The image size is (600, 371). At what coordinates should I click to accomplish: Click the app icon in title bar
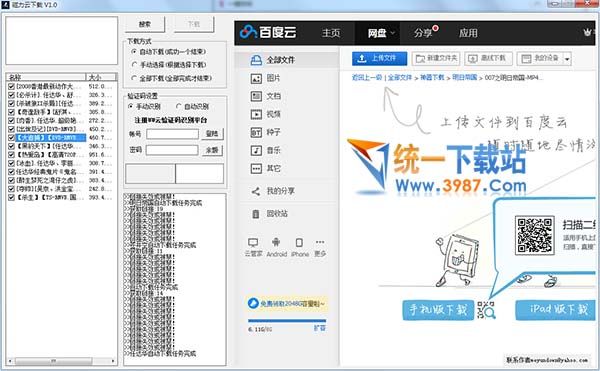(x=5, y=5)
